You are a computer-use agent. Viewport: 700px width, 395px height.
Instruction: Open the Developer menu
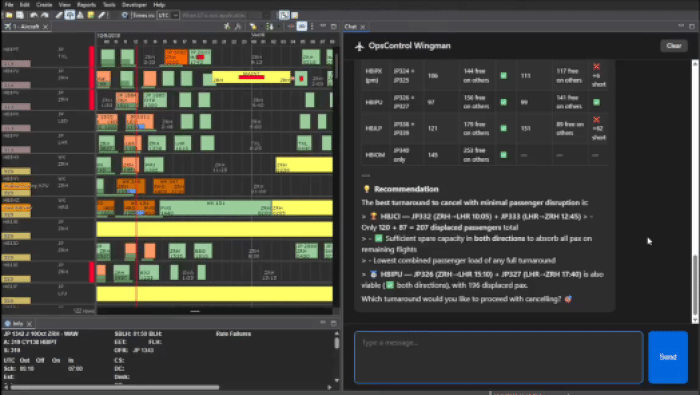pyautogui.click(x=134, y=4)
